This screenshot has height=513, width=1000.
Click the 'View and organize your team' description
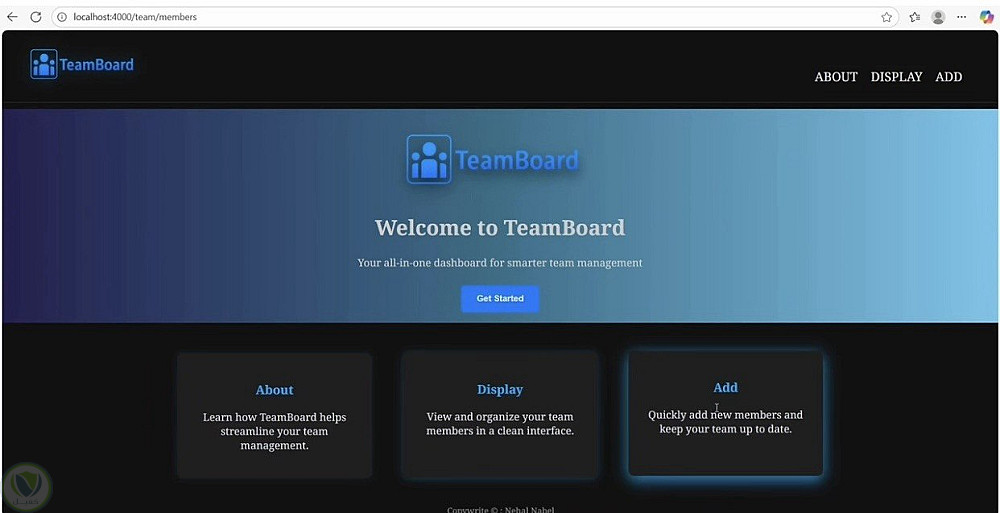click(500, 424)
